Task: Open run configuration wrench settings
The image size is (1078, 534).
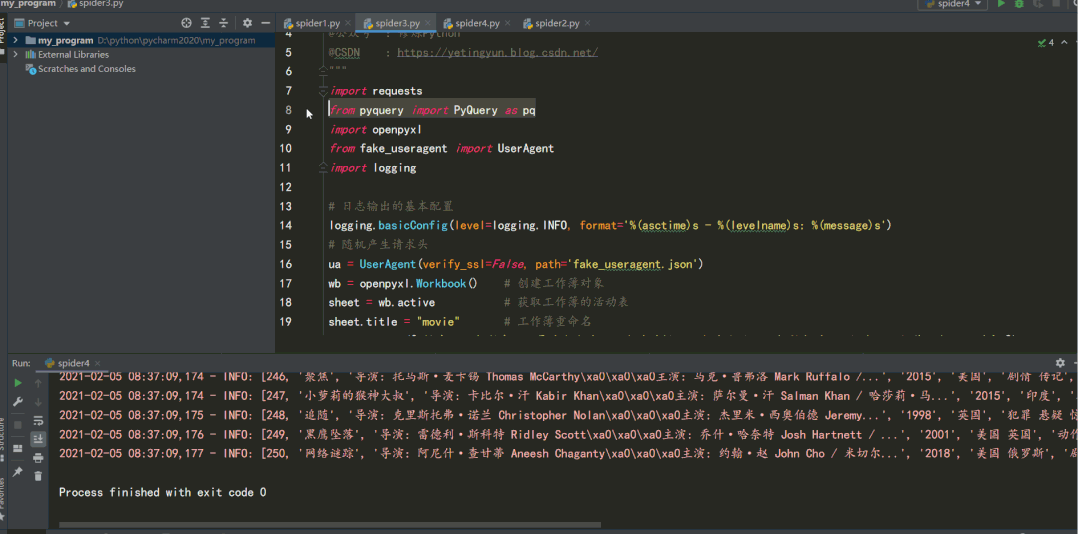Action: click(18, 401)
